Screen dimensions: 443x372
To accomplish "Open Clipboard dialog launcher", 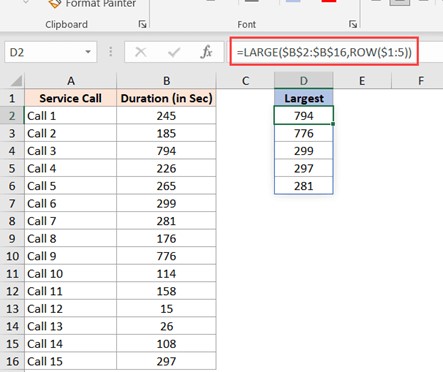I will [x=143, y=24].
